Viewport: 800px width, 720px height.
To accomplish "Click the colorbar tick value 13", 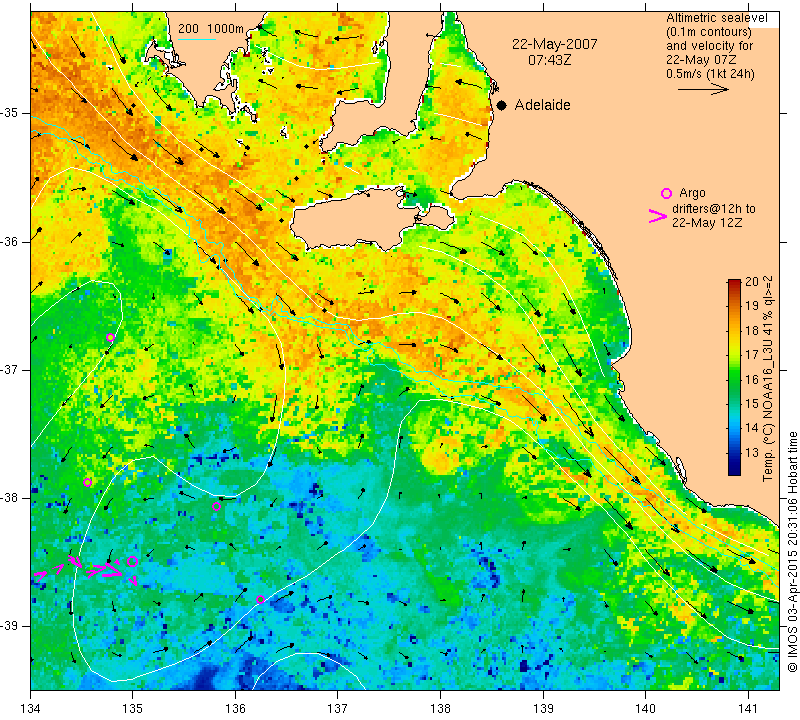I will pyautogui.click(x=752, y=452).
